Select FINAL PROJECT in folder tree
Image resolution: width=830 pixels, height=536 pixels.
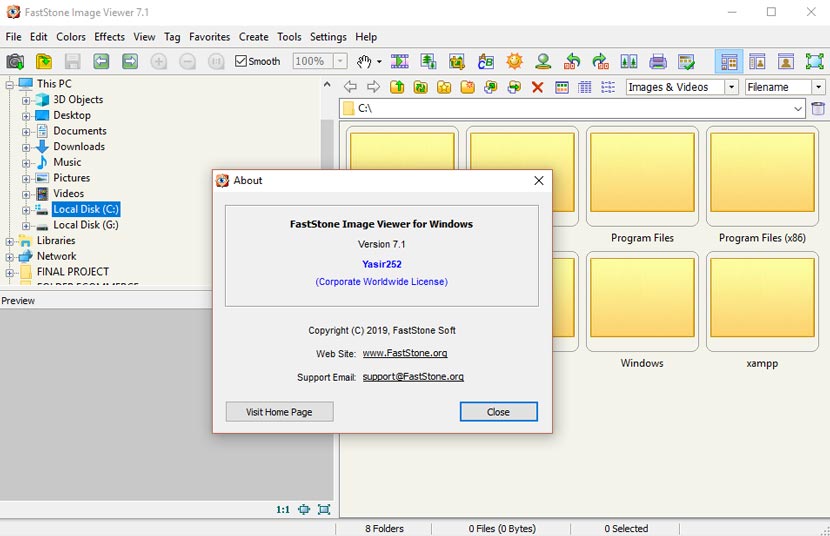click(73, 272)
